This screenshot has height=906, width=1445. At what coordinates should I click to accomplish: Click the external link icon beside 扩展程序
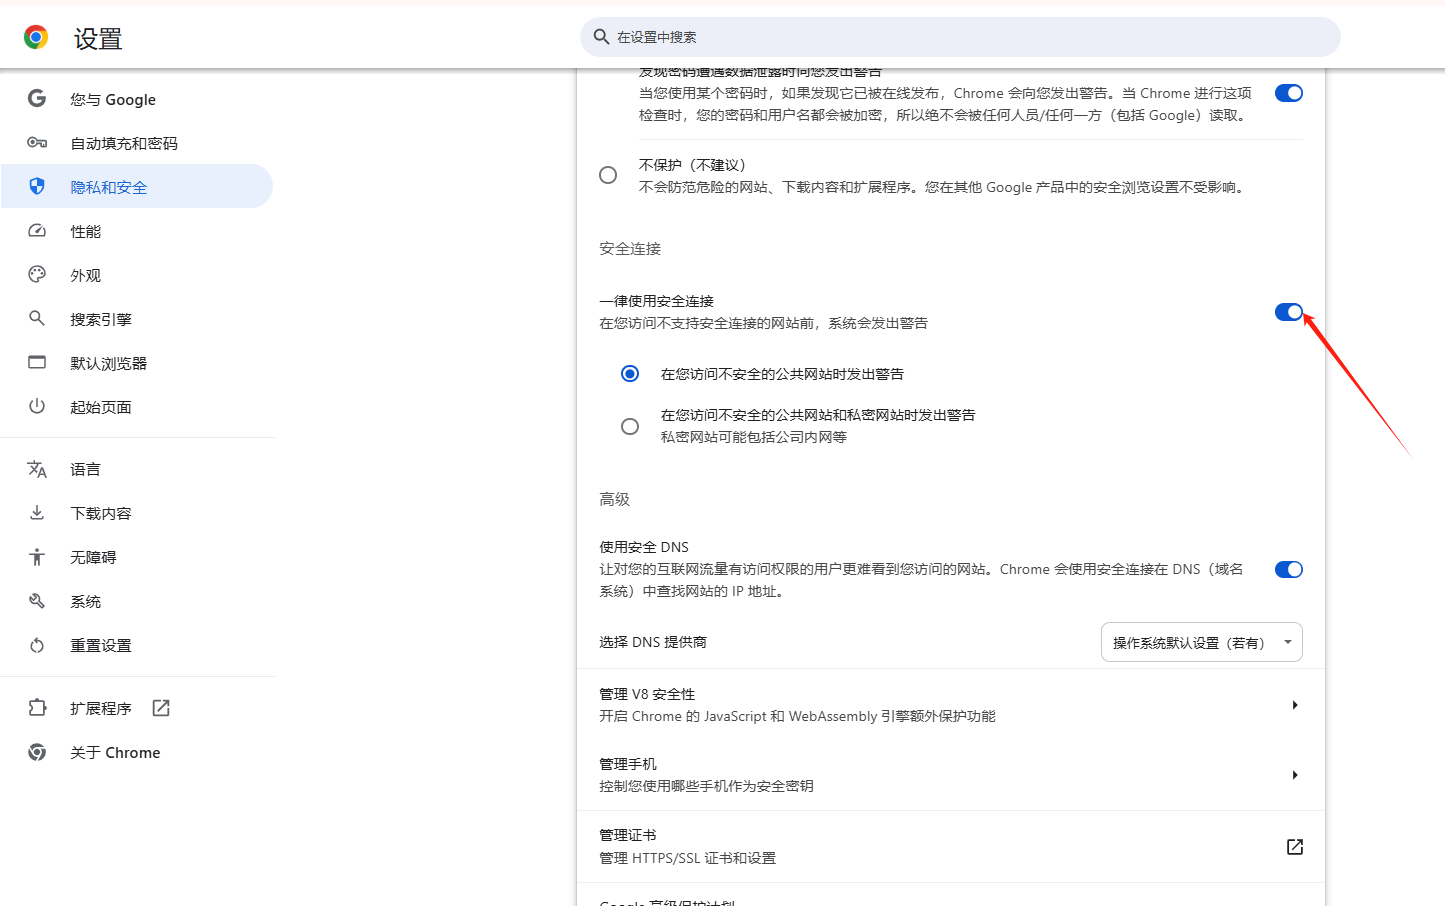tap(161, 708)
